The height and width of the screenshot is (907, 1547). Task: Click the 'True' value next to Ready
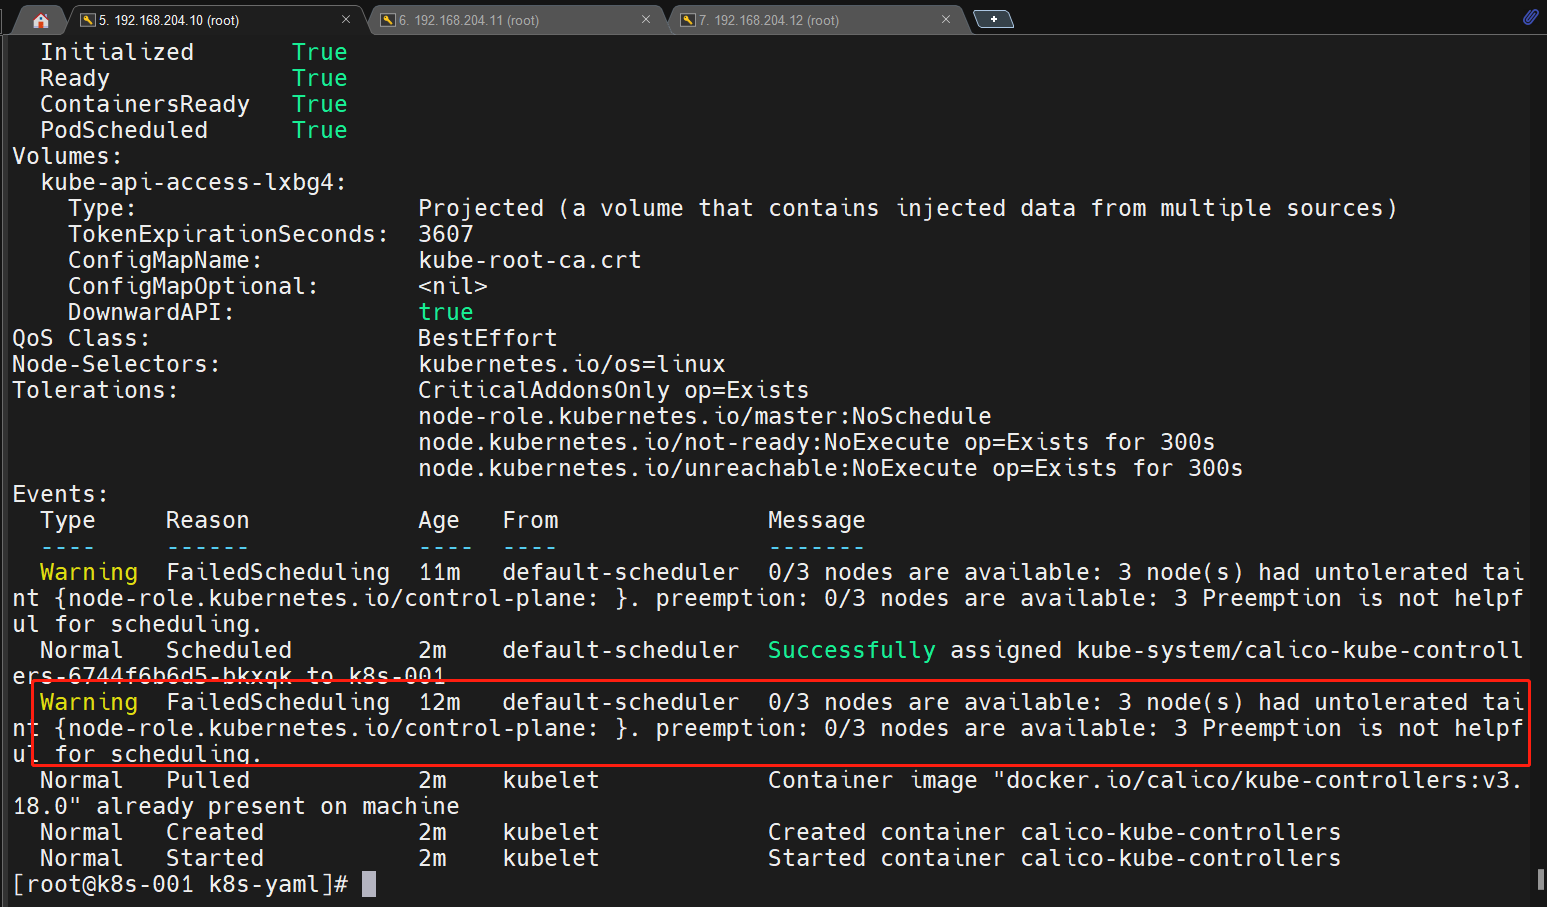320,78
